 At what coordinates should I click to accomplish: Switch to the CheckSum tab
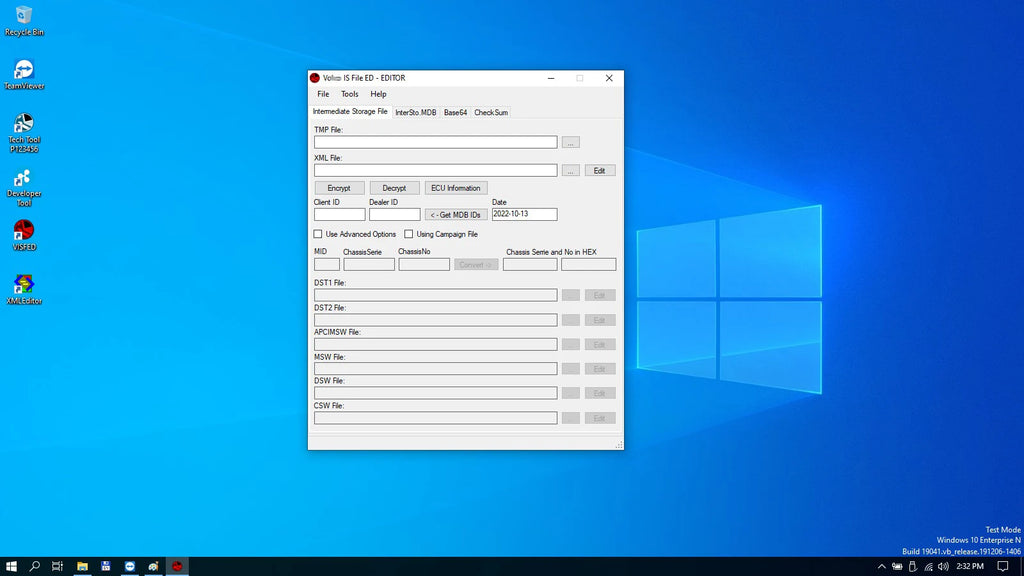(x=491, y=112)
